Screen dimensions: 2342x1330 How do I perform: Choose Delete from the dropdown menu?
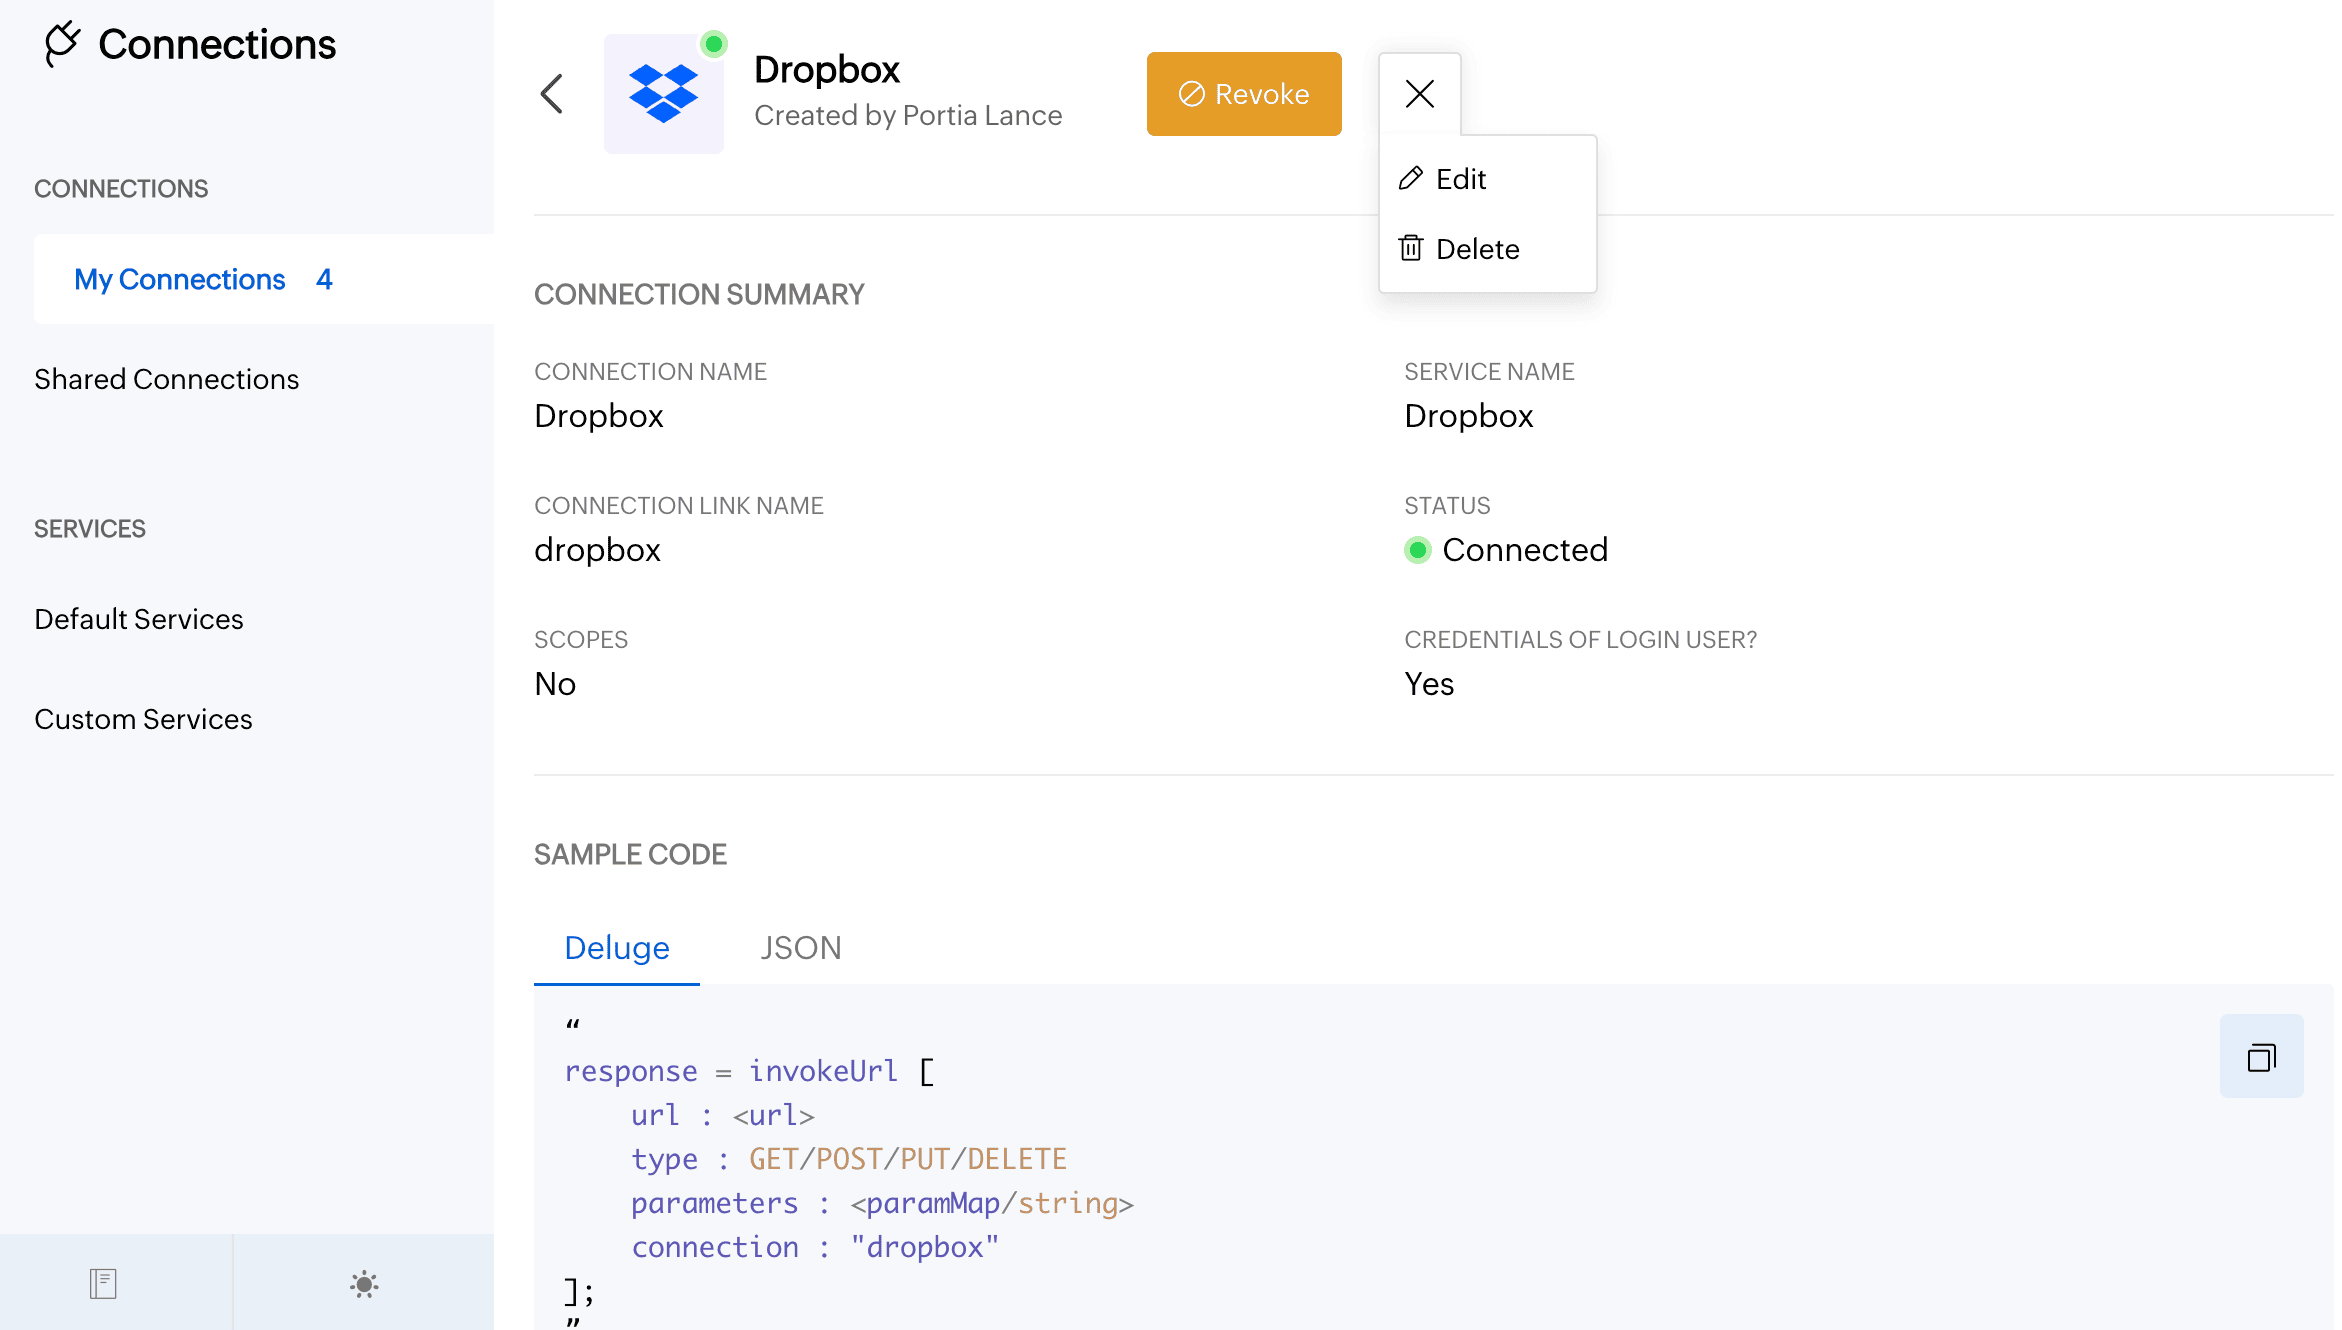point(1488,249)
